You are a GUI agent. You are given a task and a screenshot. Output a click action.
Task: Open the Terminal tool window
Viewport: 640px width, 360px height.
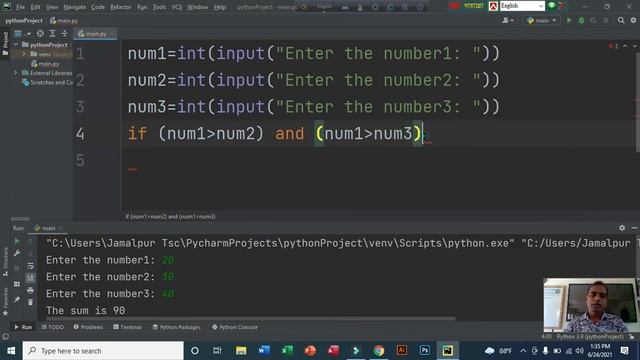(127, 327)
